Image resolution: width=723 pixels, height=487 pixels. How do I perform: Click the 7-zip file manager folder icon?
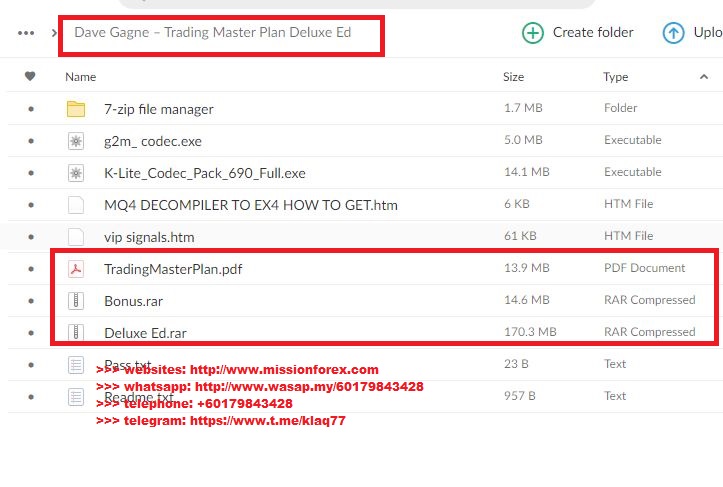click(x=76, y=109)
